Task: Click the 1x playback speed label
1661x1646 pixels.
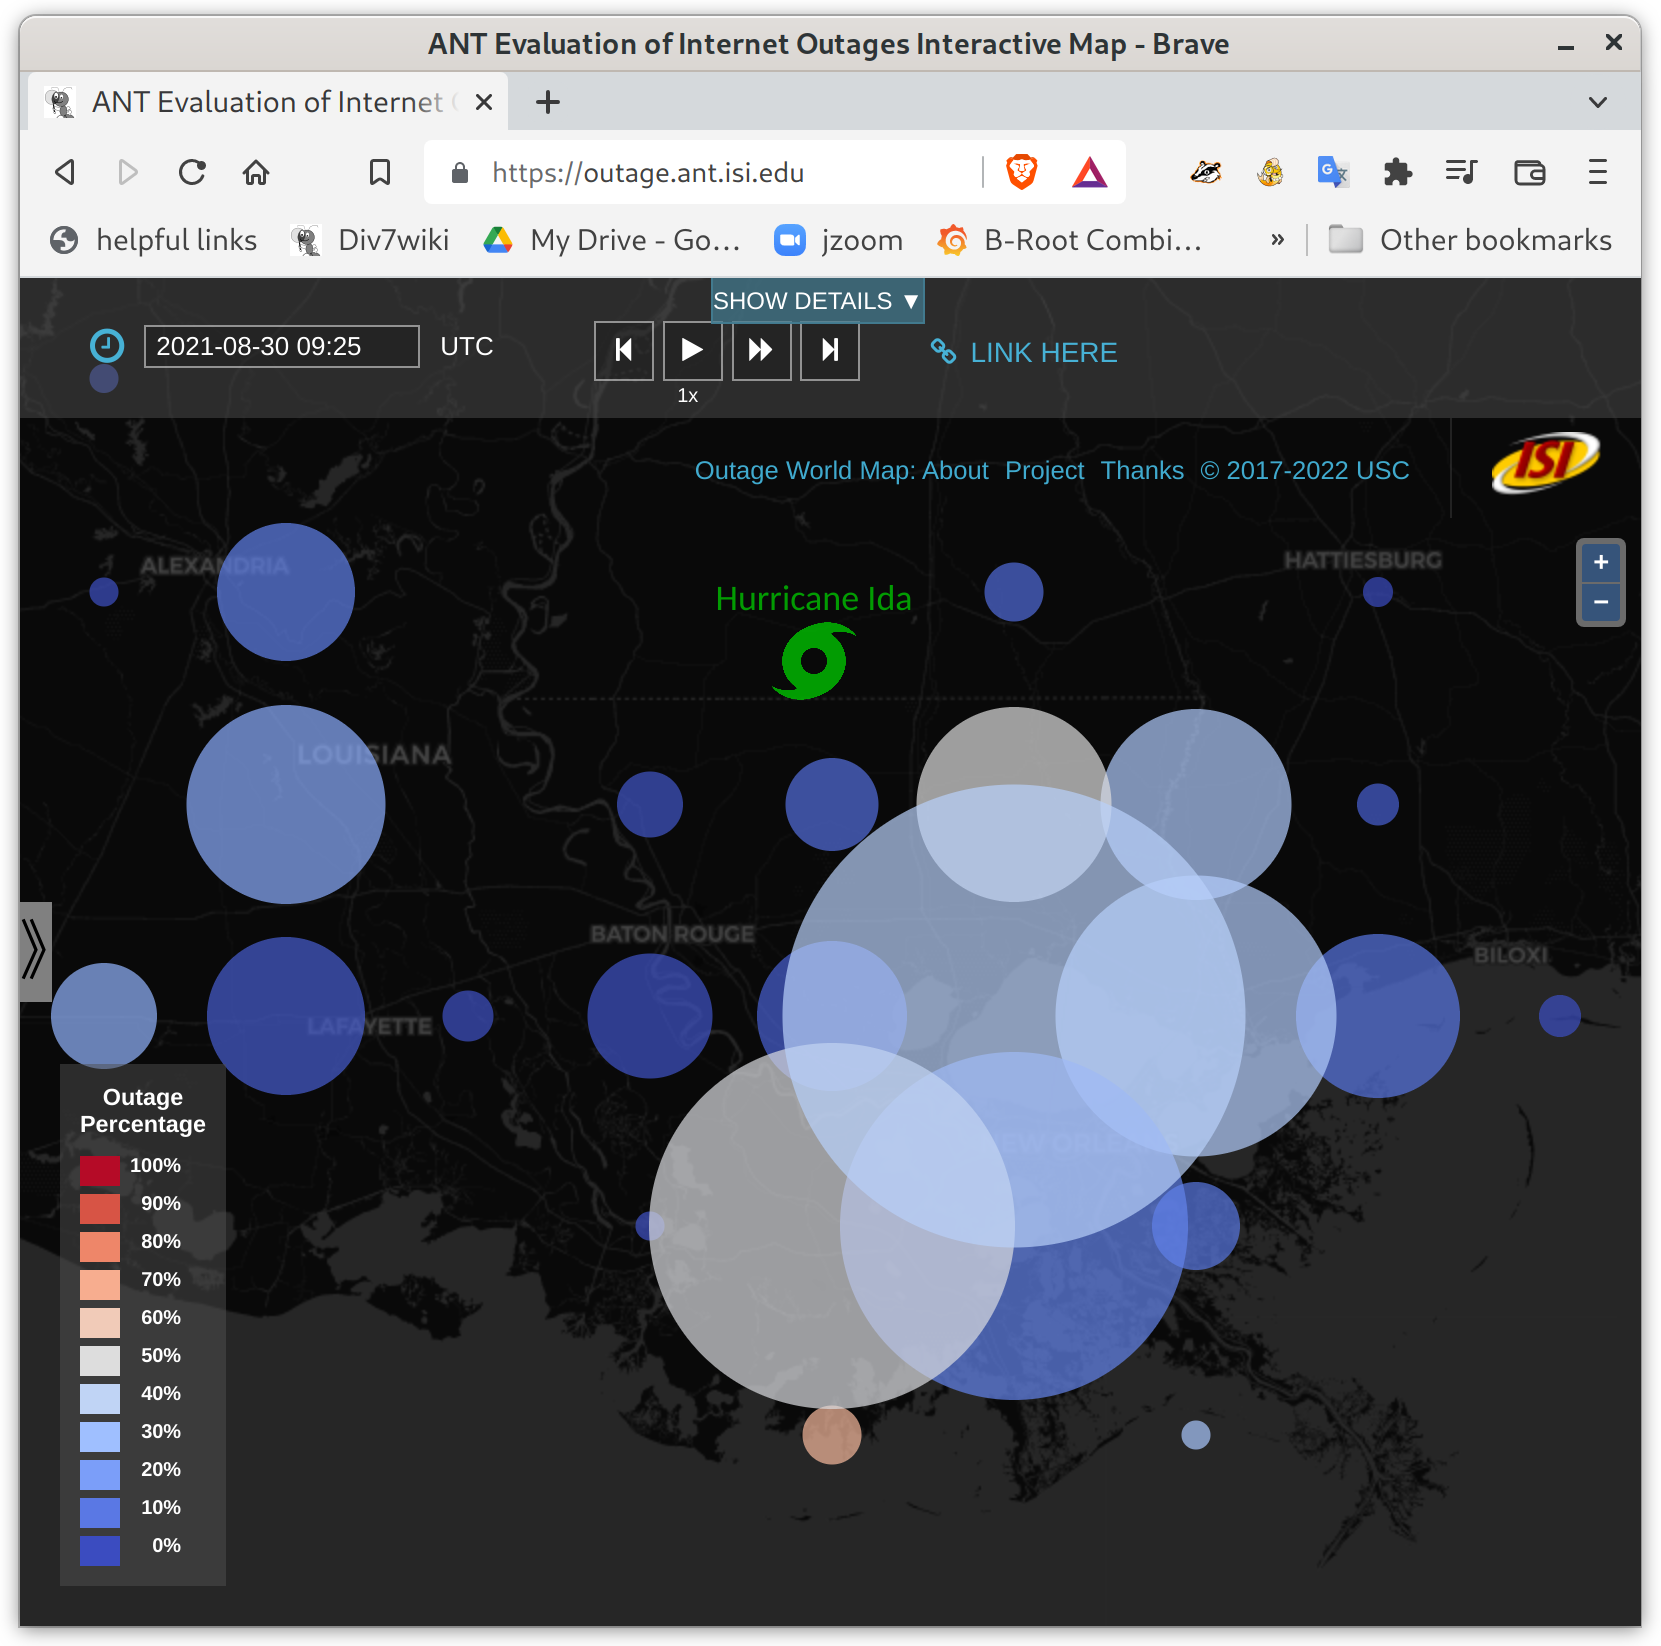Action: pyautogui.click(x=688, y=396)
